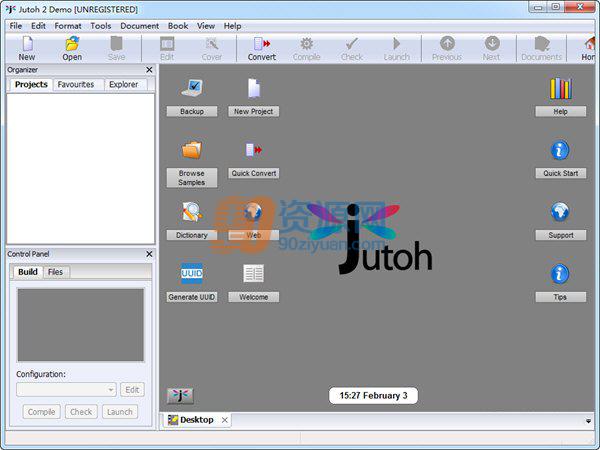
Task: Click the New Project button label
Action: tap(253, 111)
